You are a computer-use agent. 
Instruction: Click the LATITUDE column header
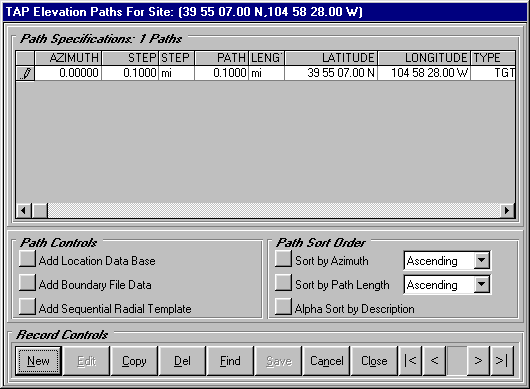pyautogui.click(x=331, y=58)
